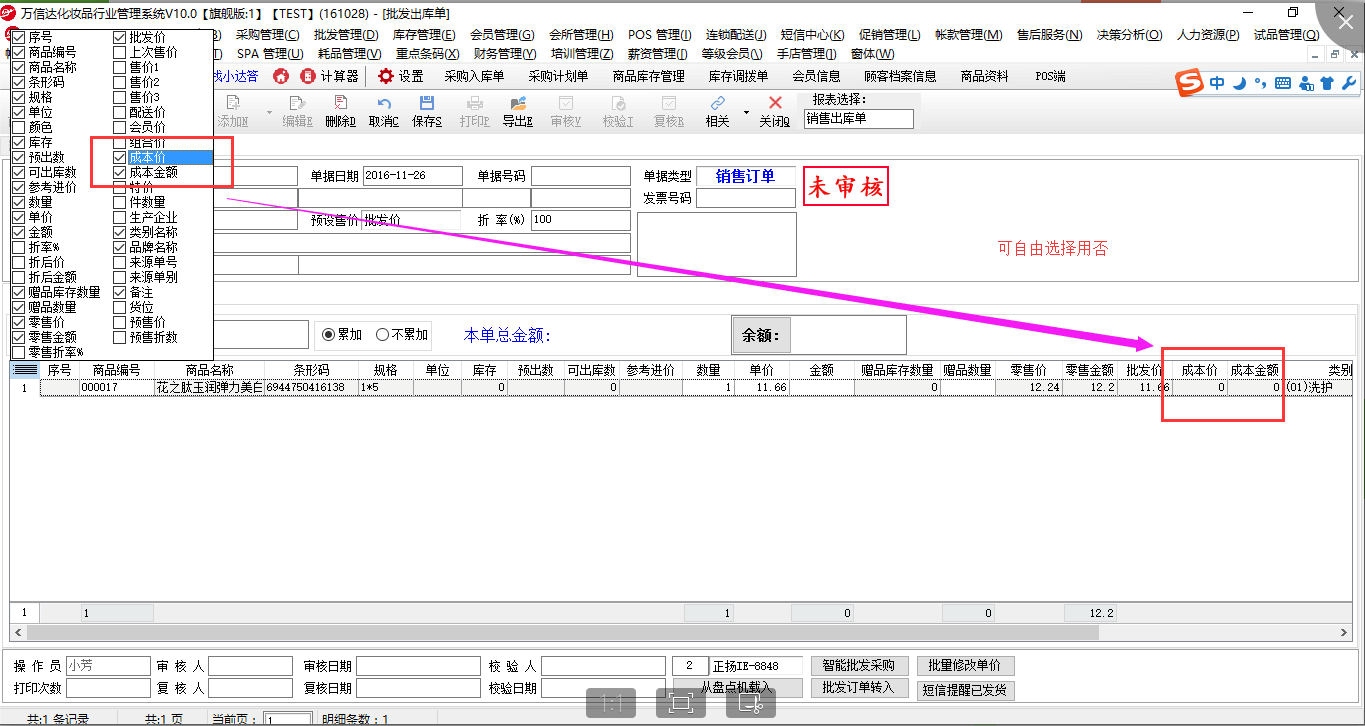Click the 批发订单转入 button

860,688
